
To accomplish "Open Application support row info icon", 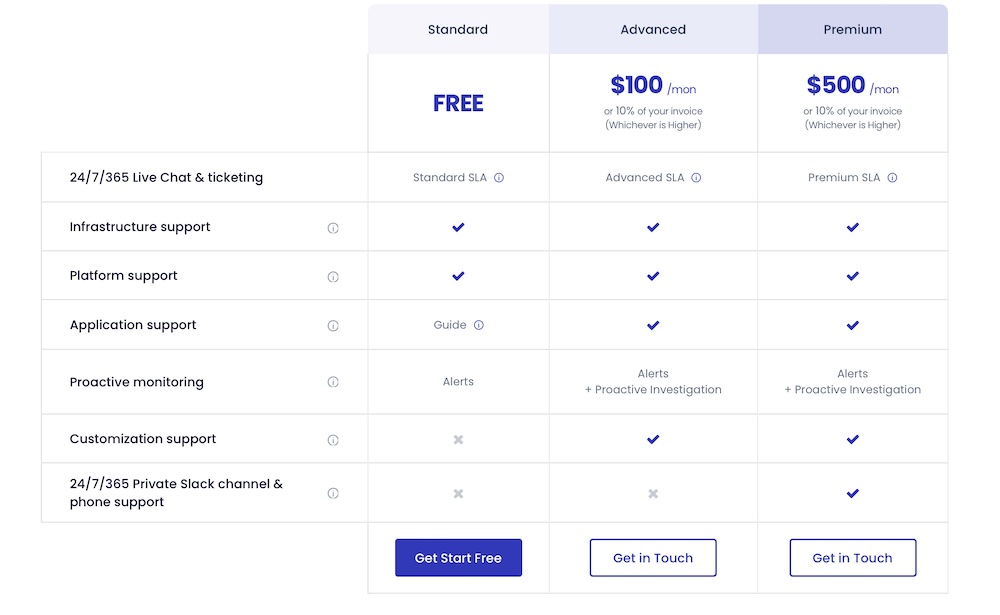I will [333, 326].
